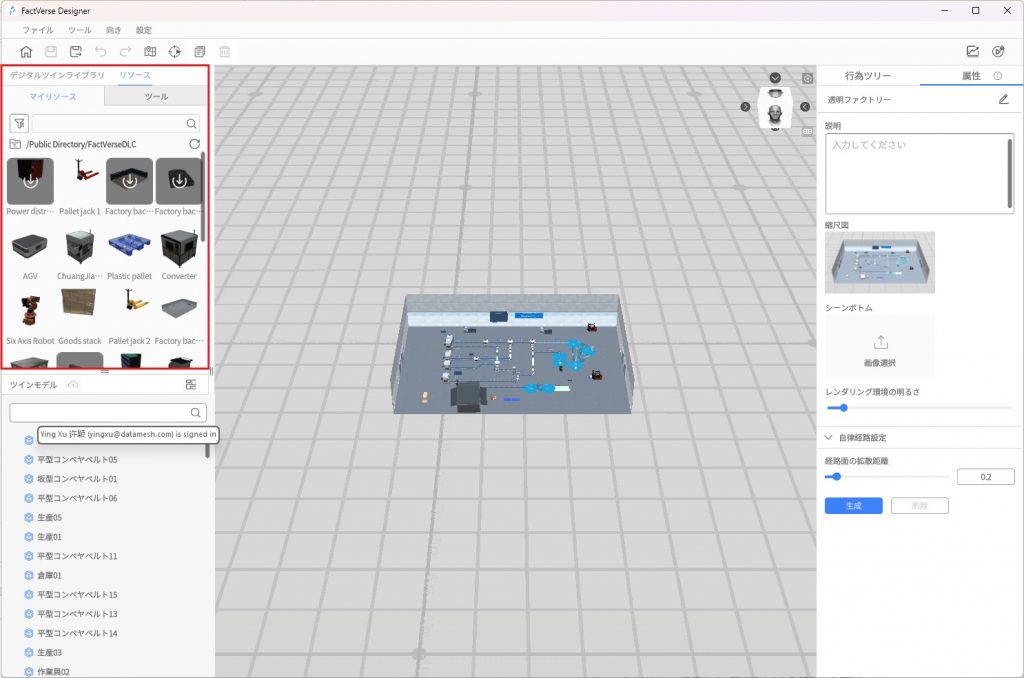Click the play preview icon at top right
1024x678 pixels.
997,51
